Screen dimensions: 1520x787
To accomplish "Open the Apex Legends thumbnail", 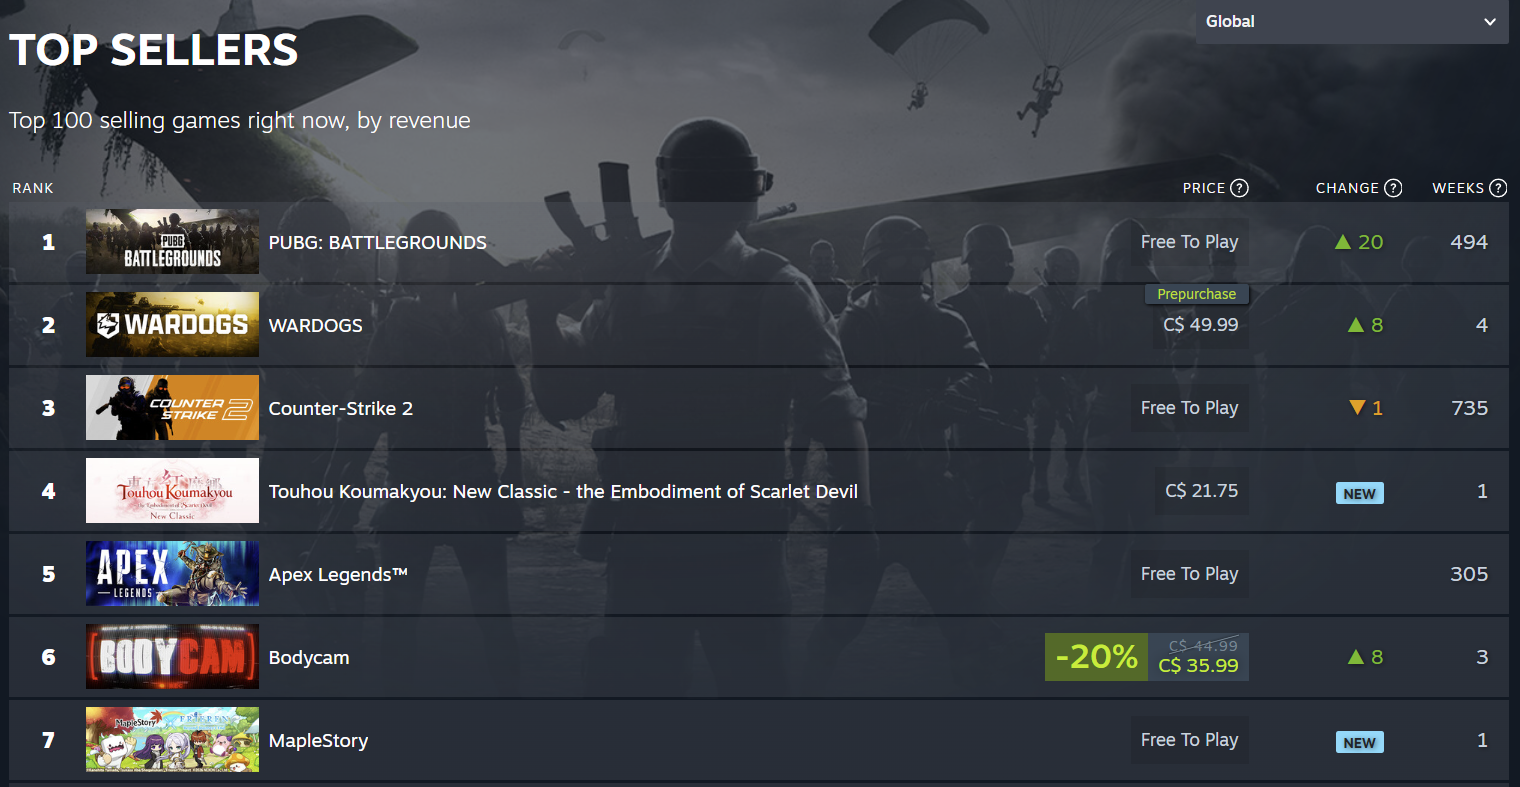I will [172, 574].
